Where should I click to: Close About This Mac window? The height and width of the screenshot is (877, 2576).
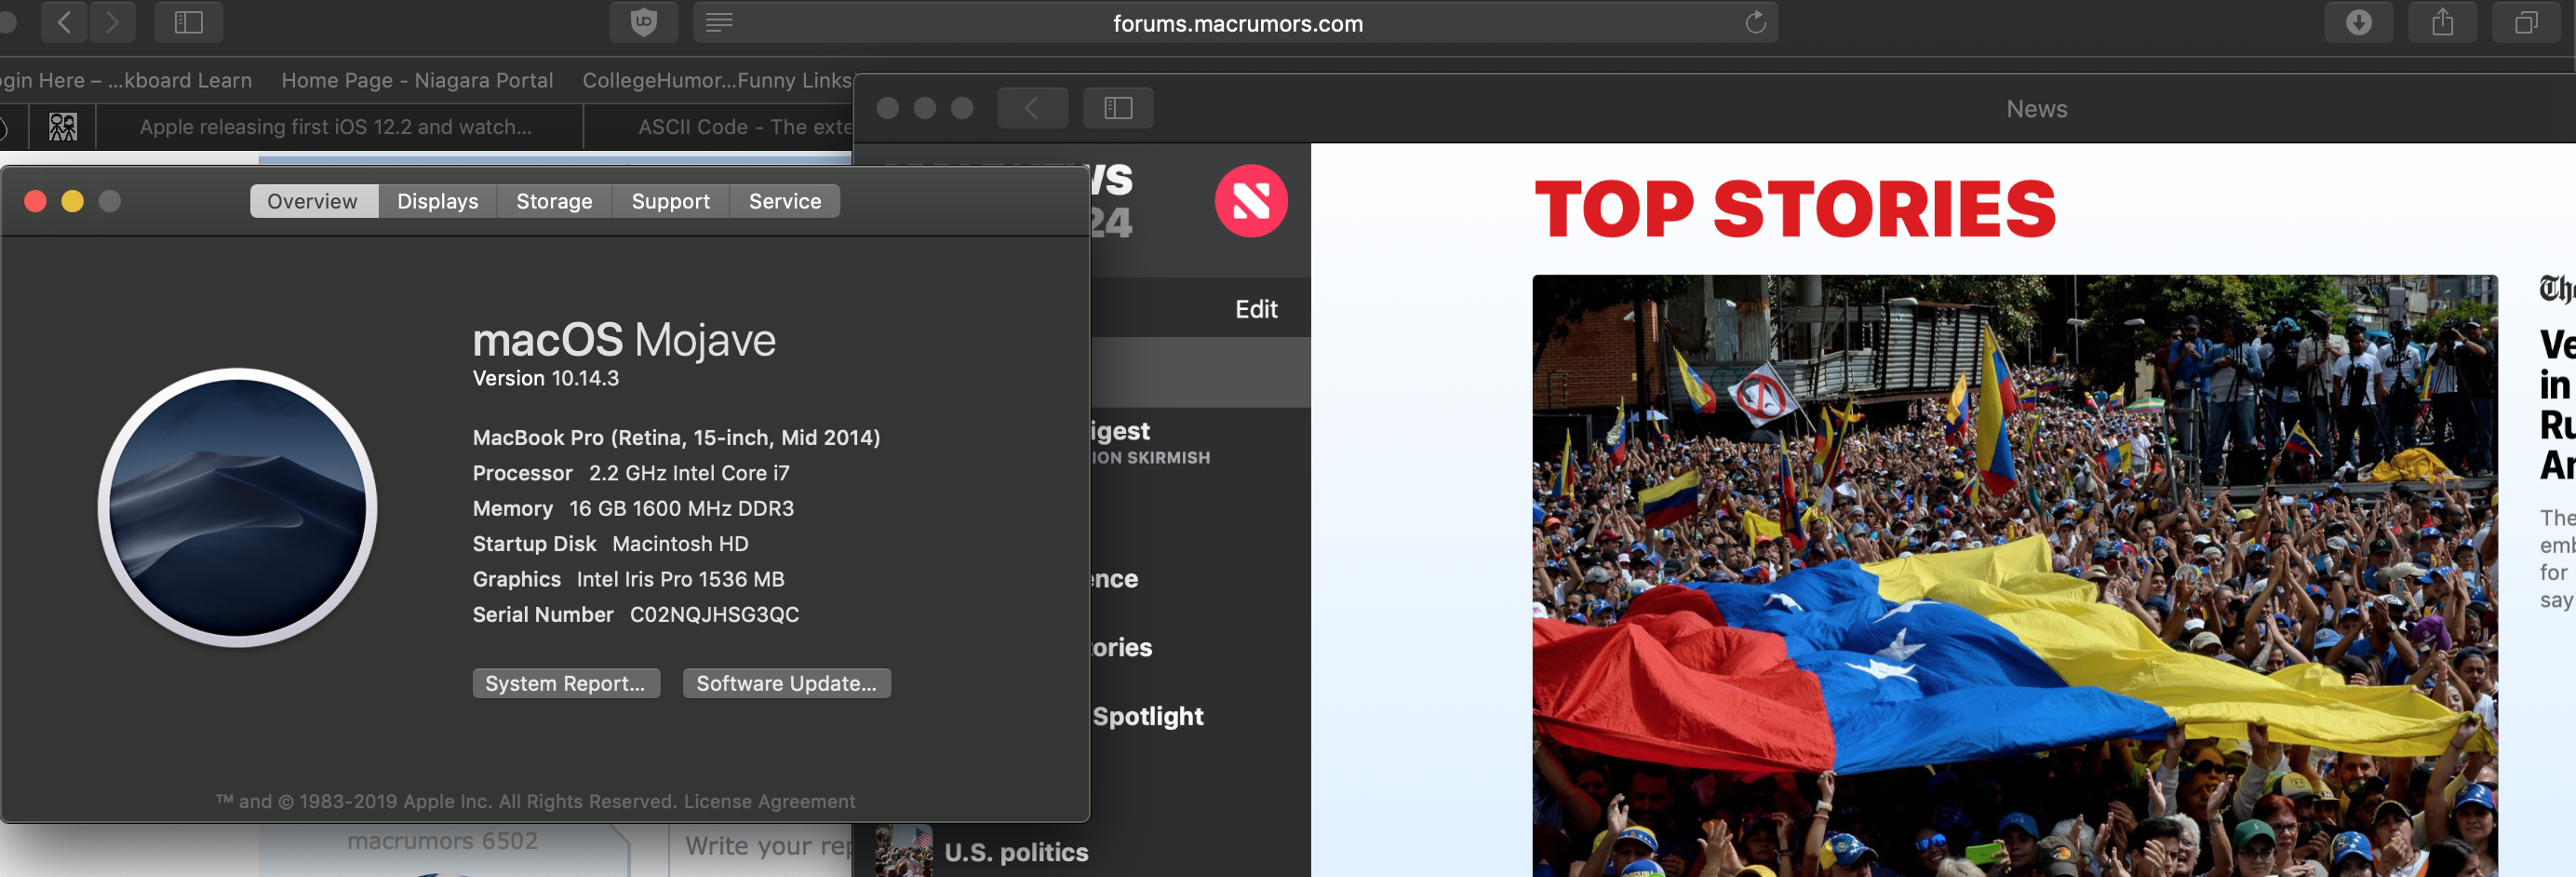point(35,201)
